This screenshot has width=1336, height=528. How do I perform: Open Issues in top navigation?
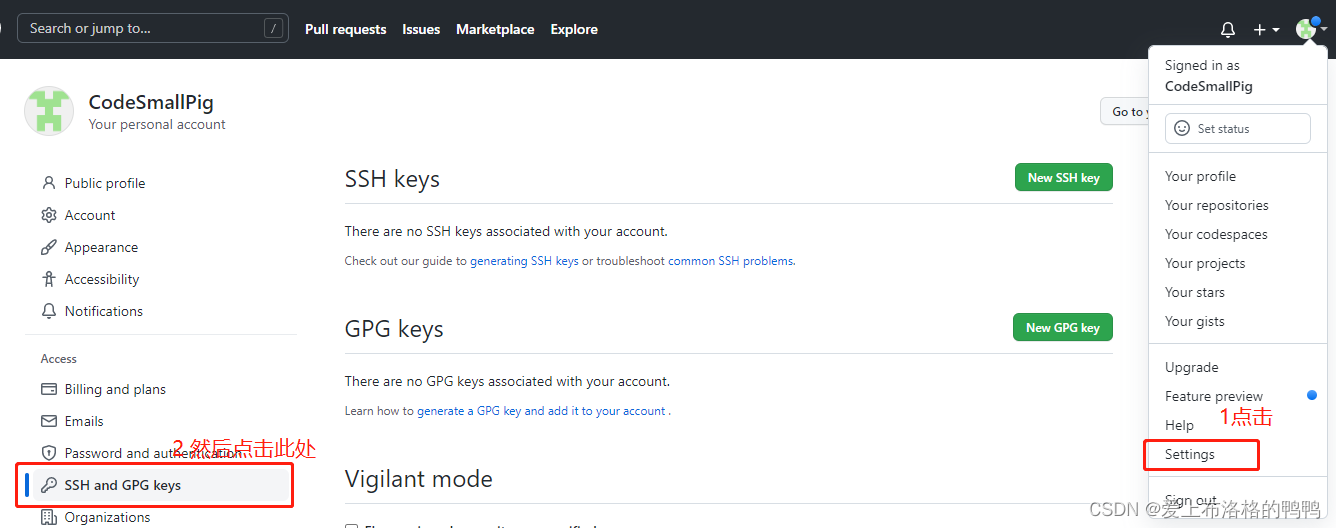[x=421, y=29]
